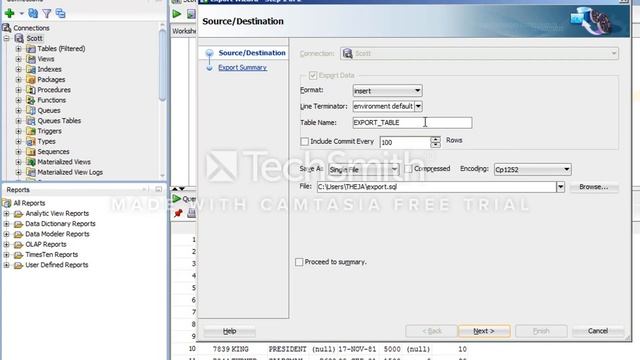
Task: Click the Materialized View Logs node icon
Action: [x=31, y=172]
